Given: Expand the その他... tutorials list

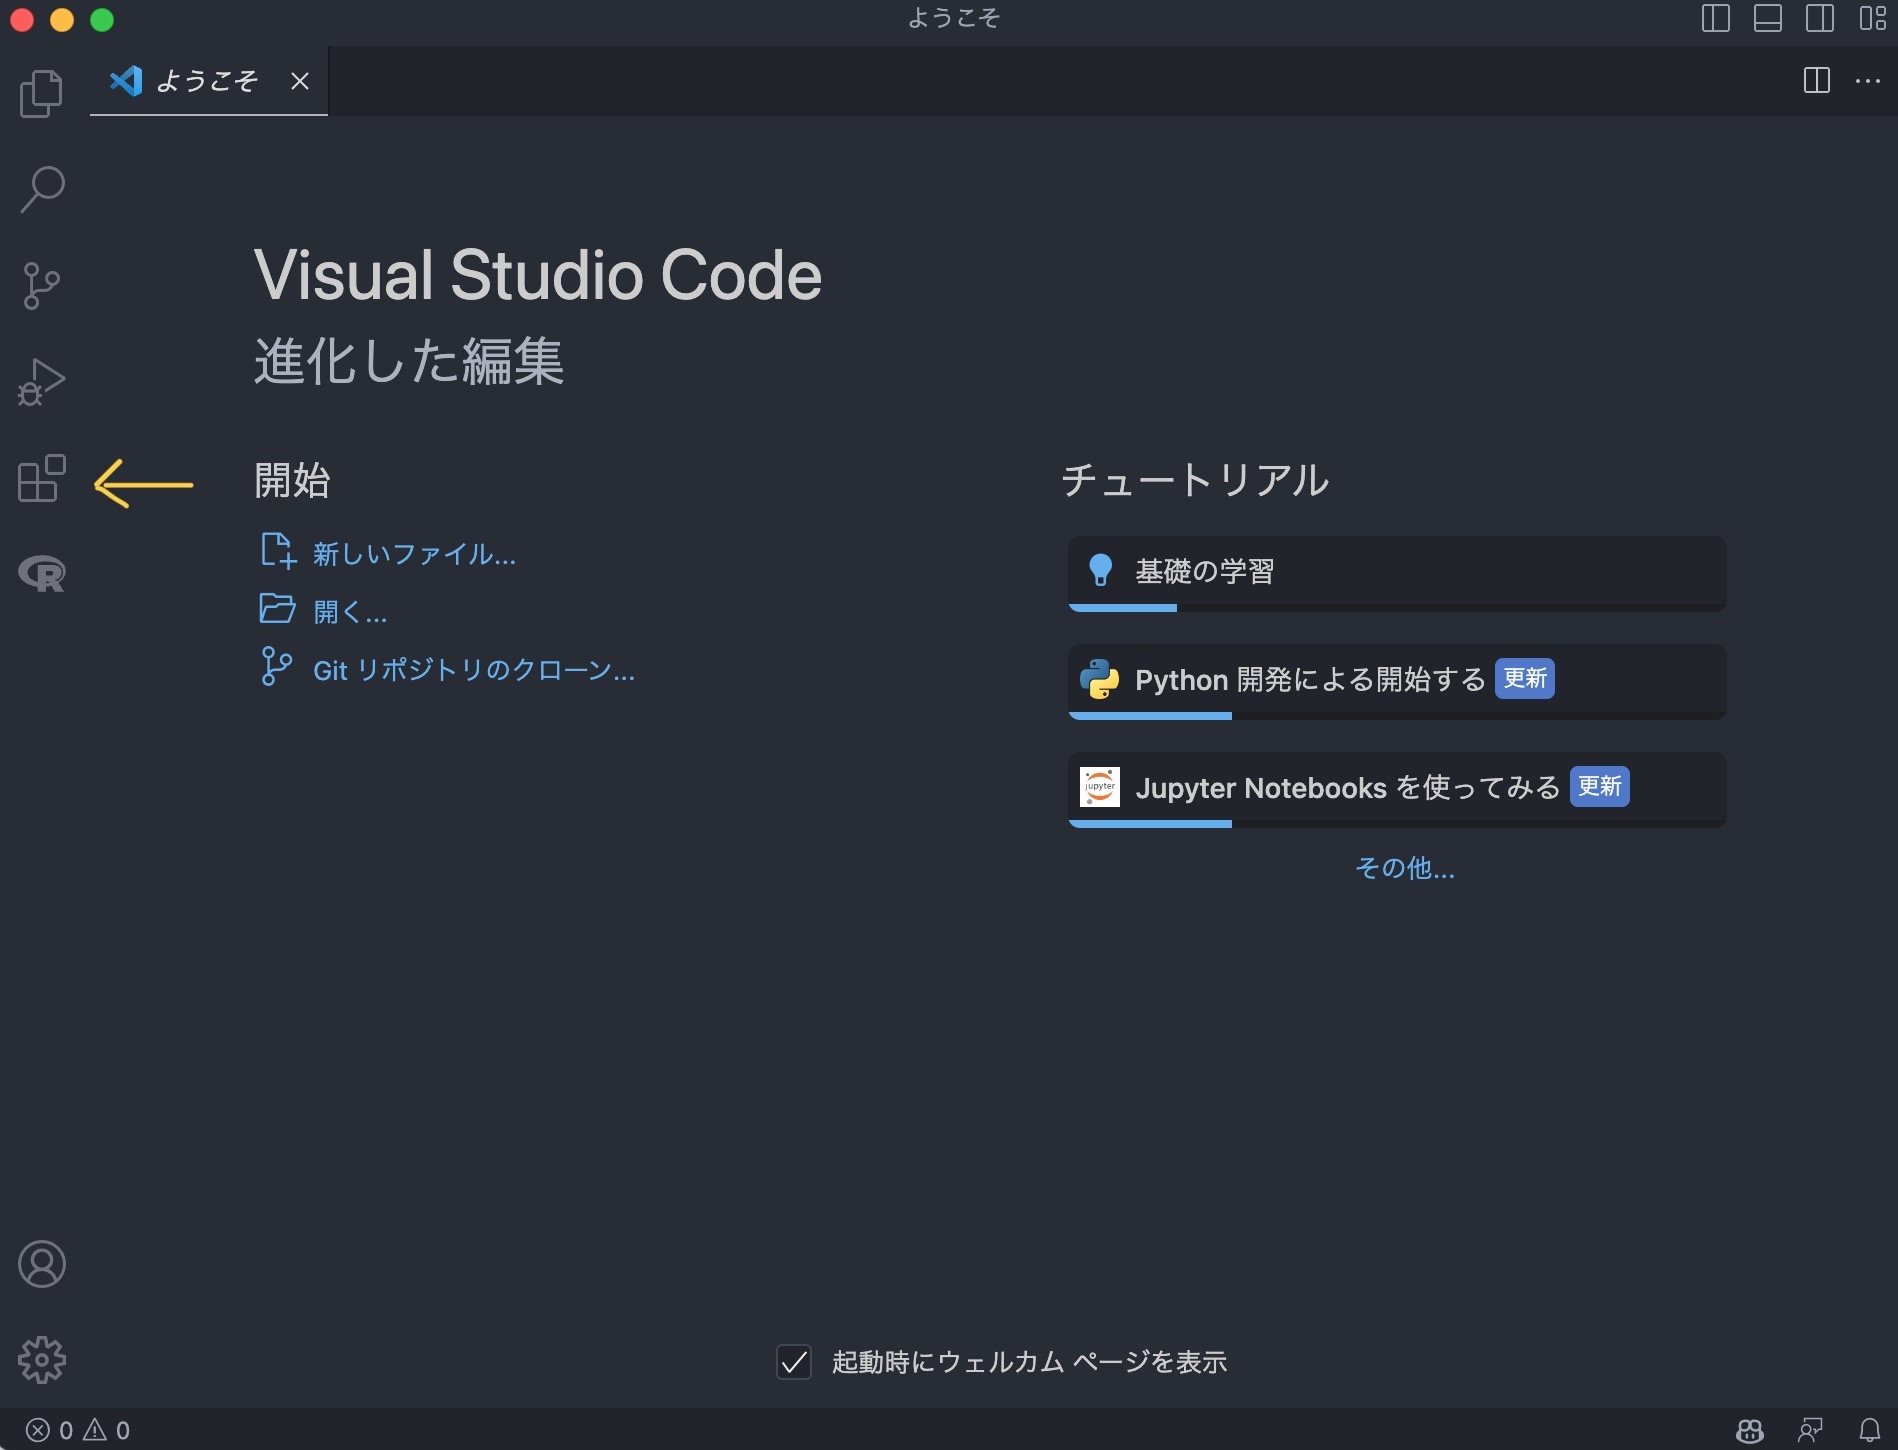Looking at the screenshot, I should click(x=1404, y=868).
